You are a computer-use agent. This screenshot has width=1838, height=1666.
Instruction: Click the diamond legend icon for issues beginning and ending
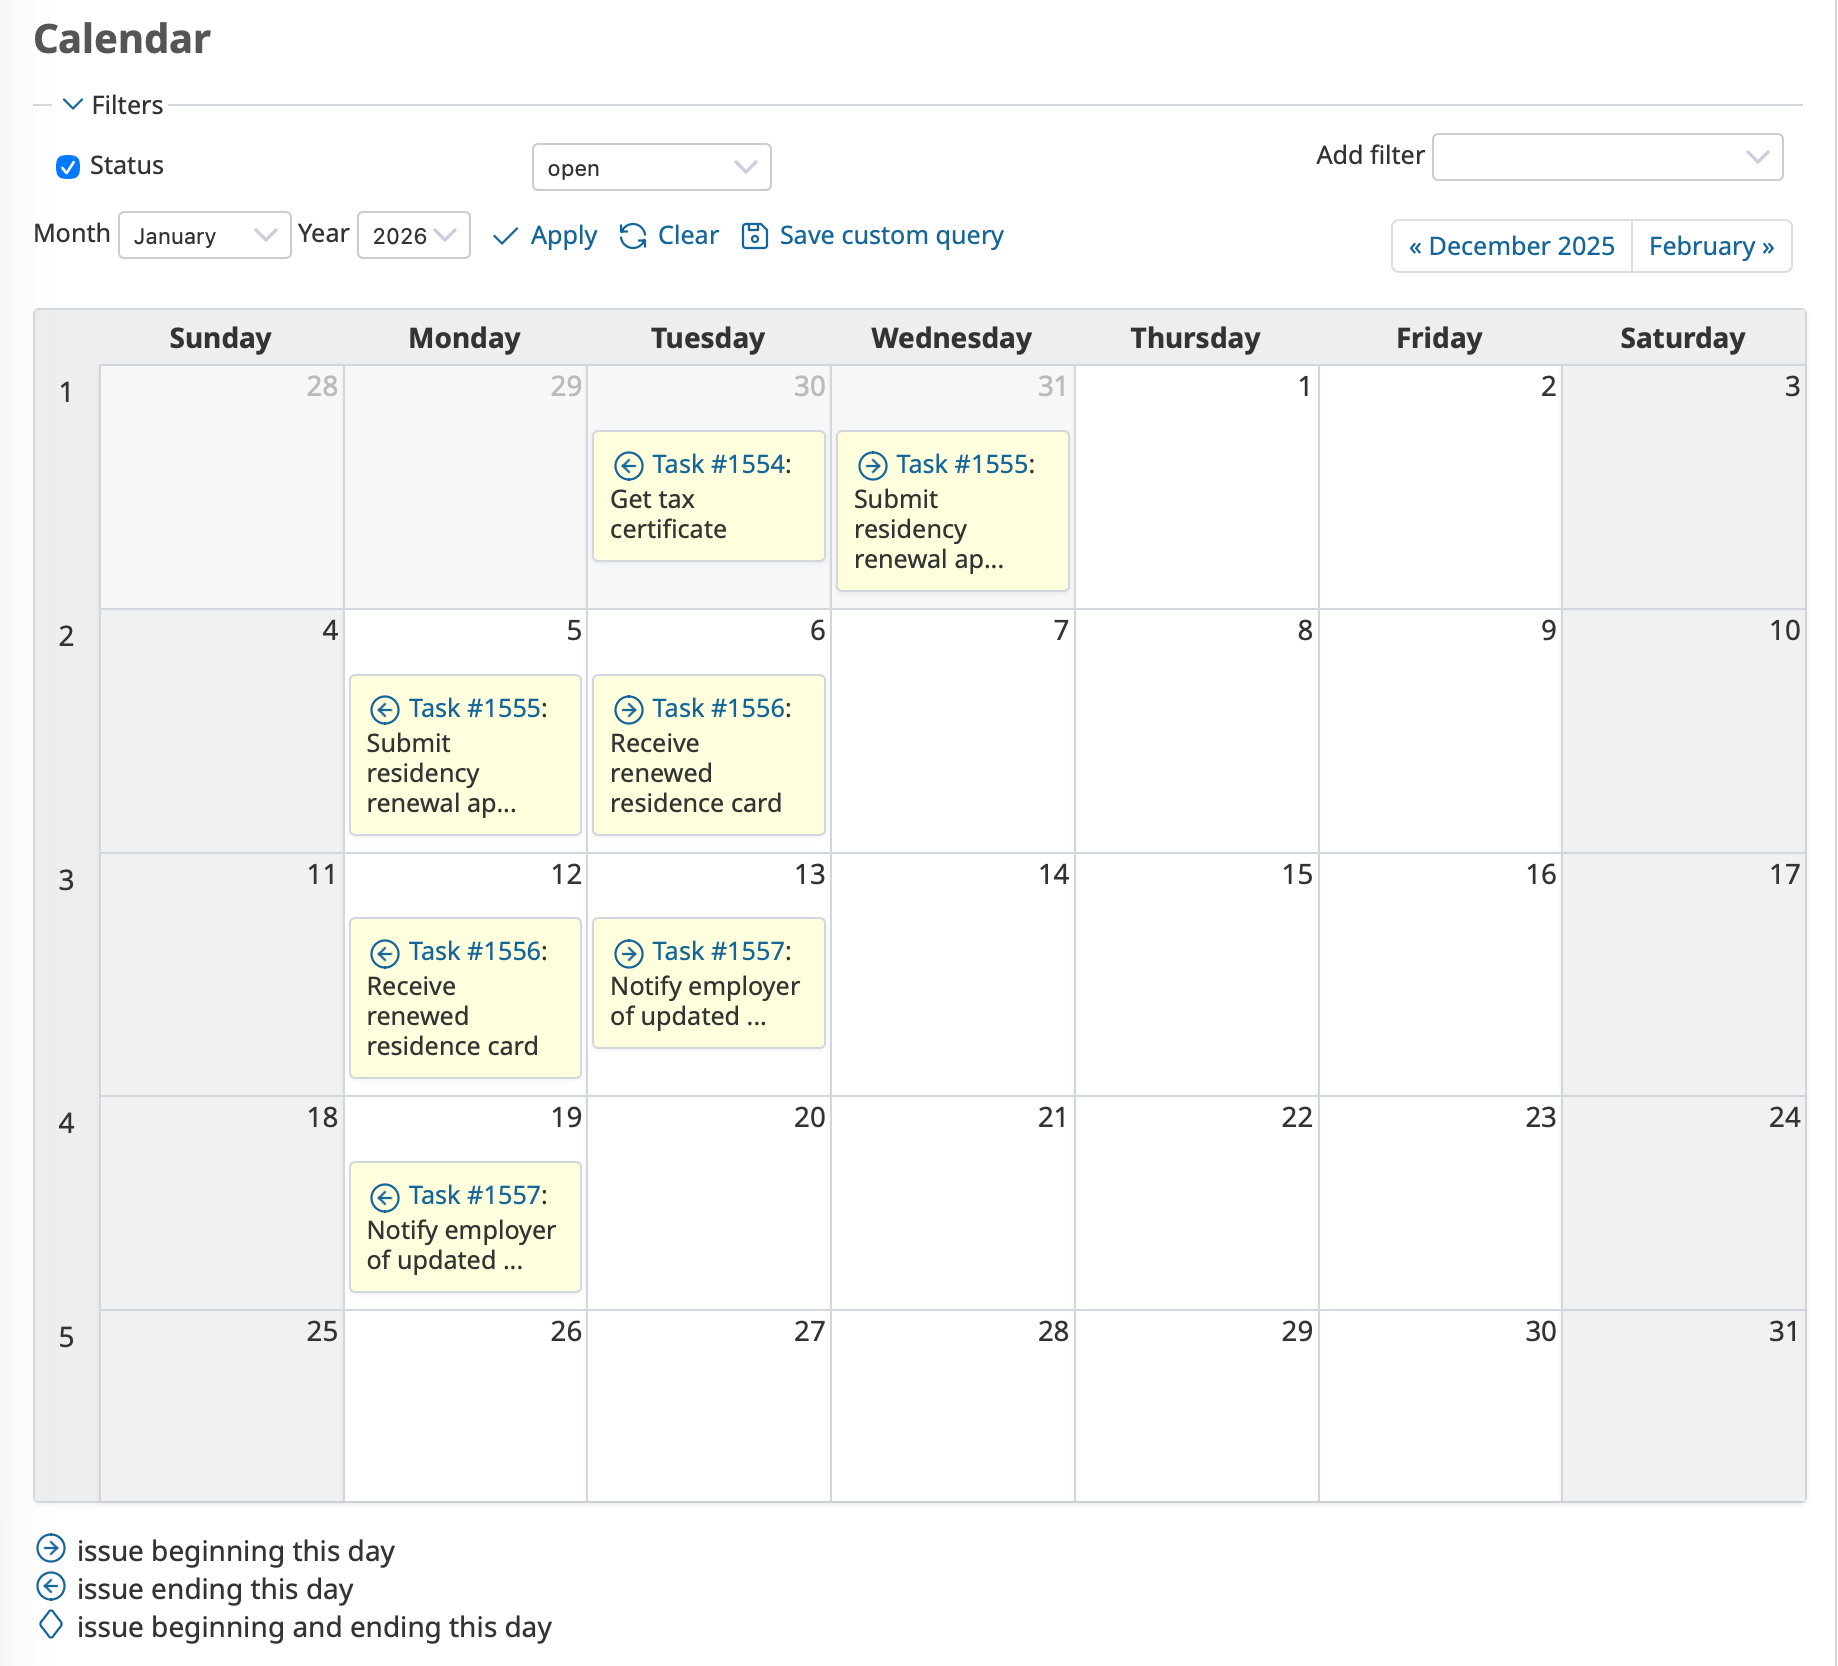click(x=53, y=1625)
